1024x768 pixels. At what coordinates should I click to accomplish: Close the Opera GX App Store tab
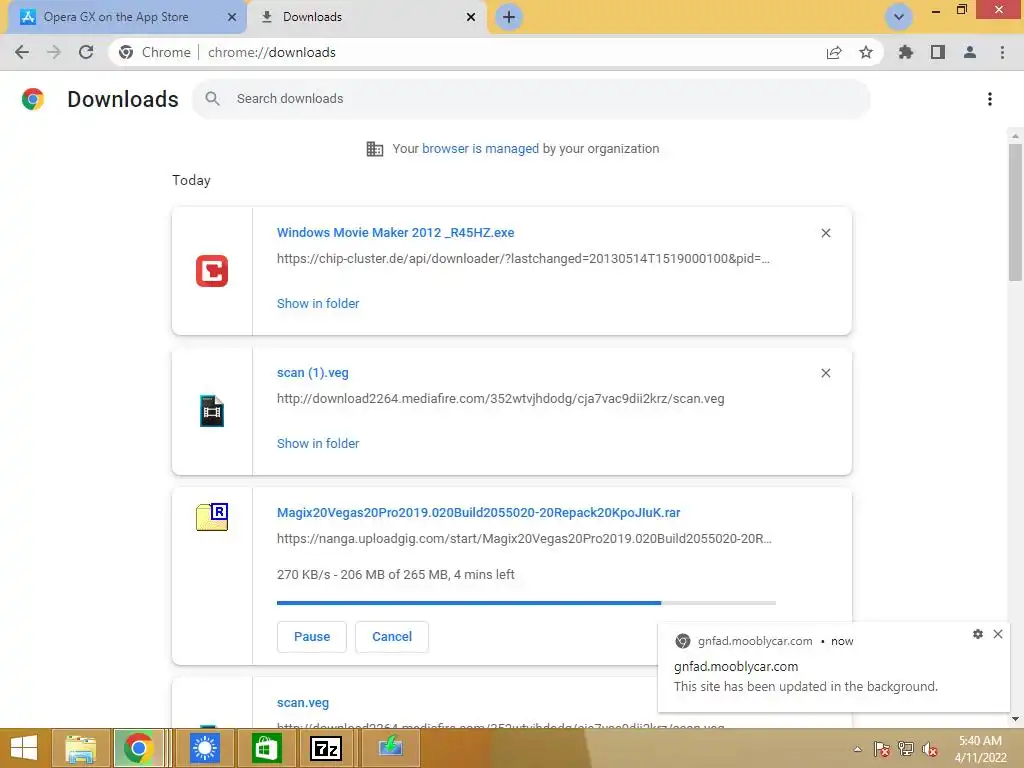point(232,17)
